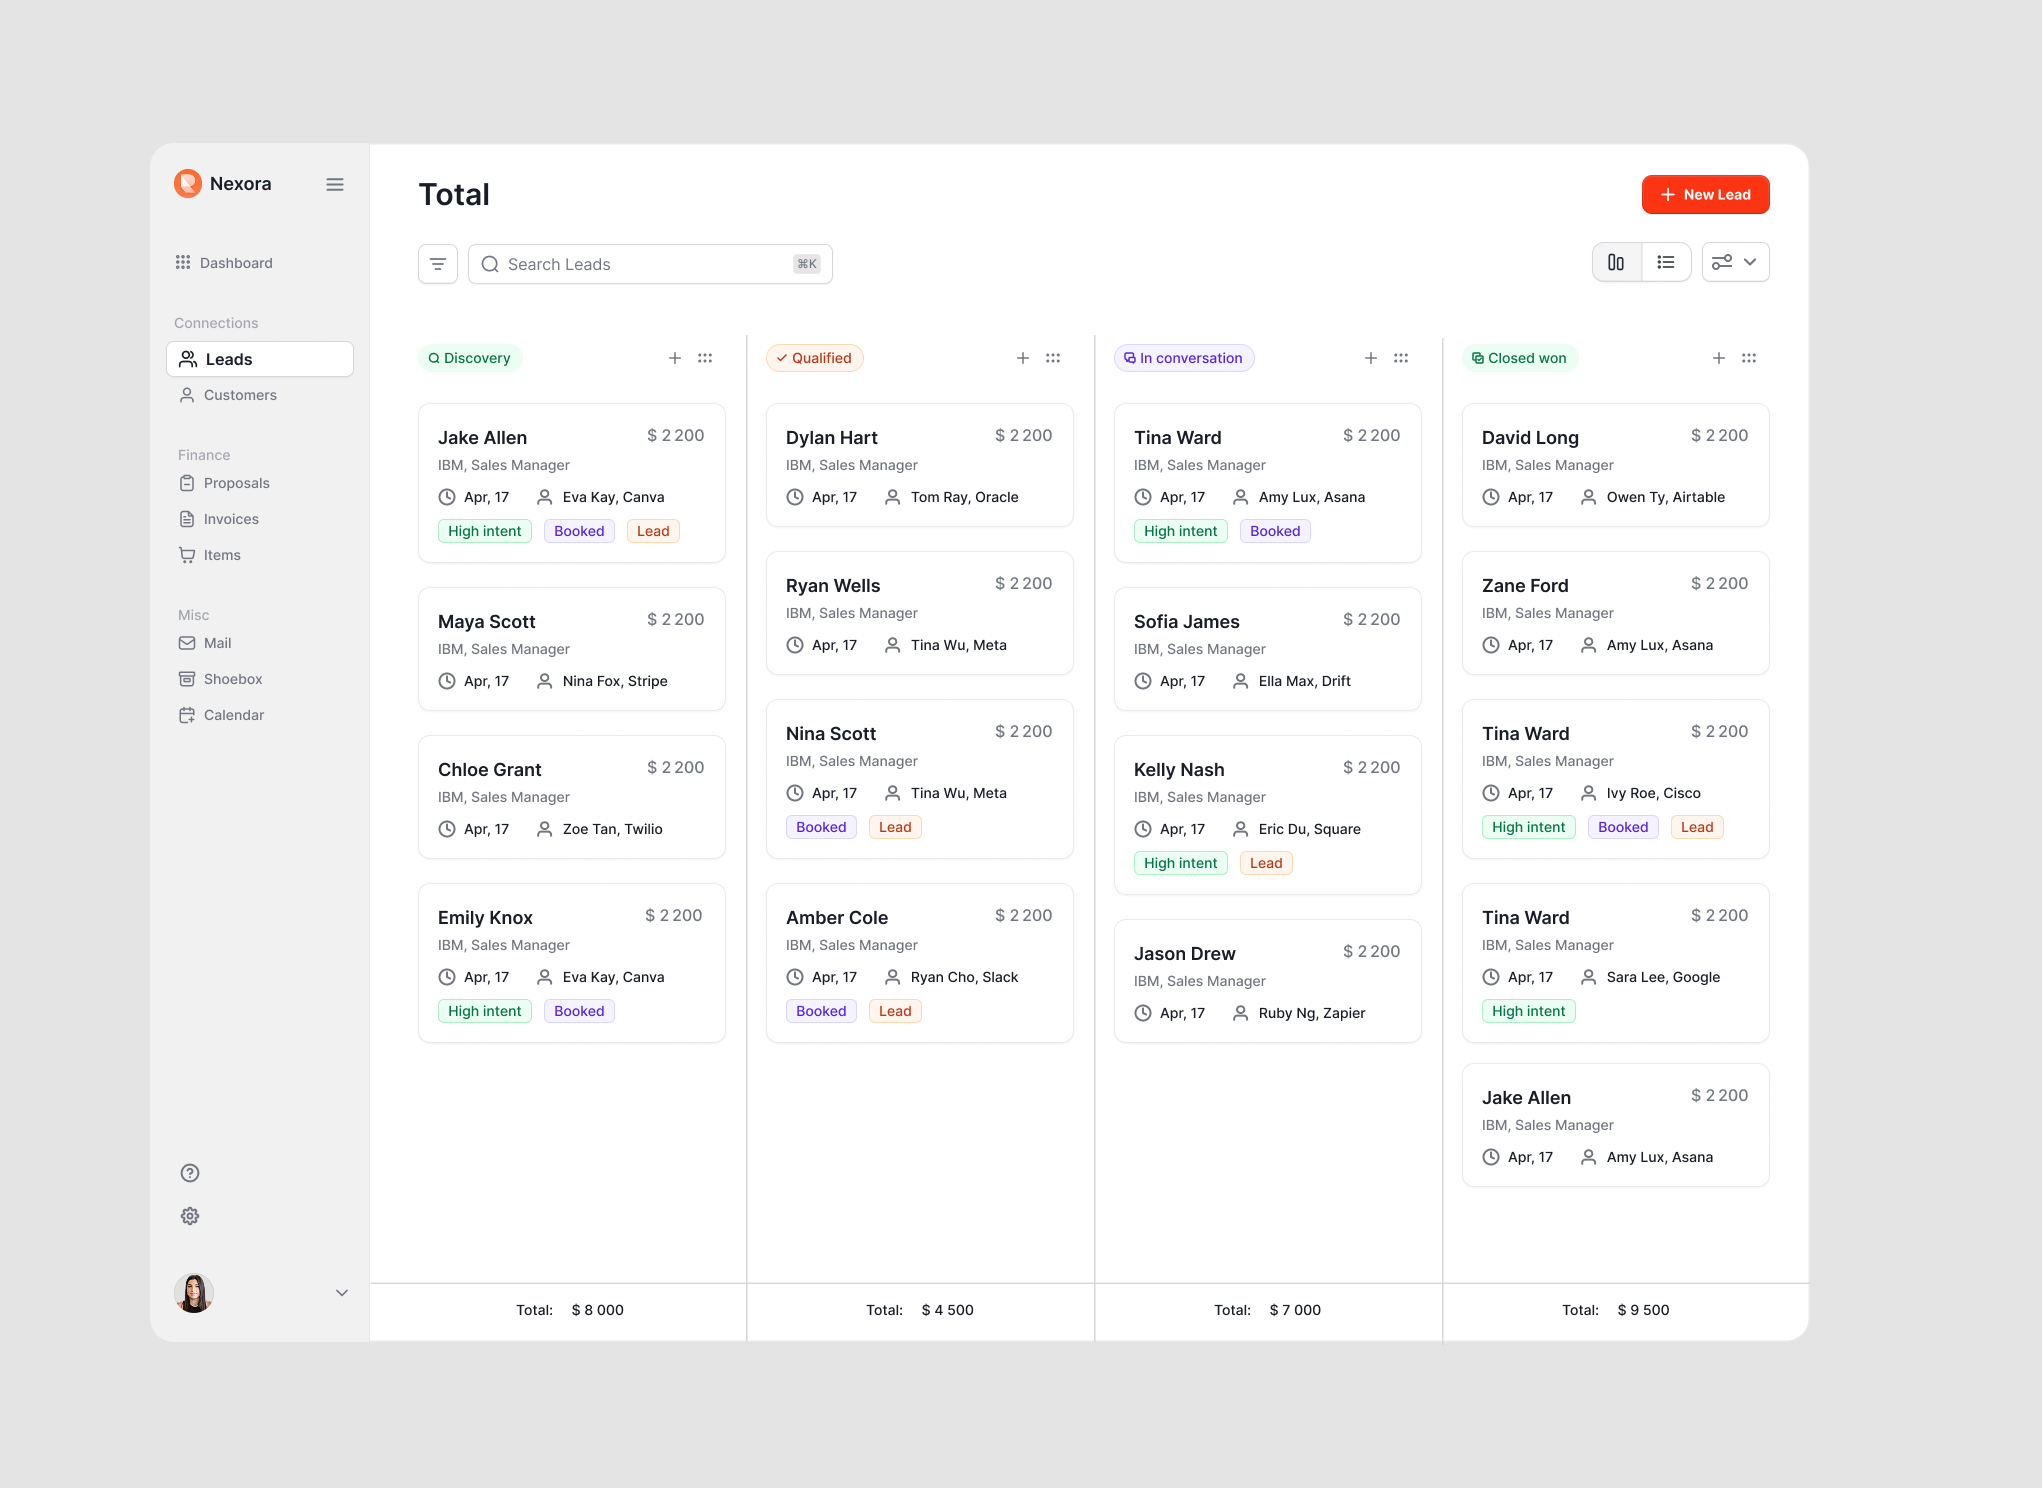
Task: Click High intent tag on Sara Lee card
Action: [x=1529, y=1011]
